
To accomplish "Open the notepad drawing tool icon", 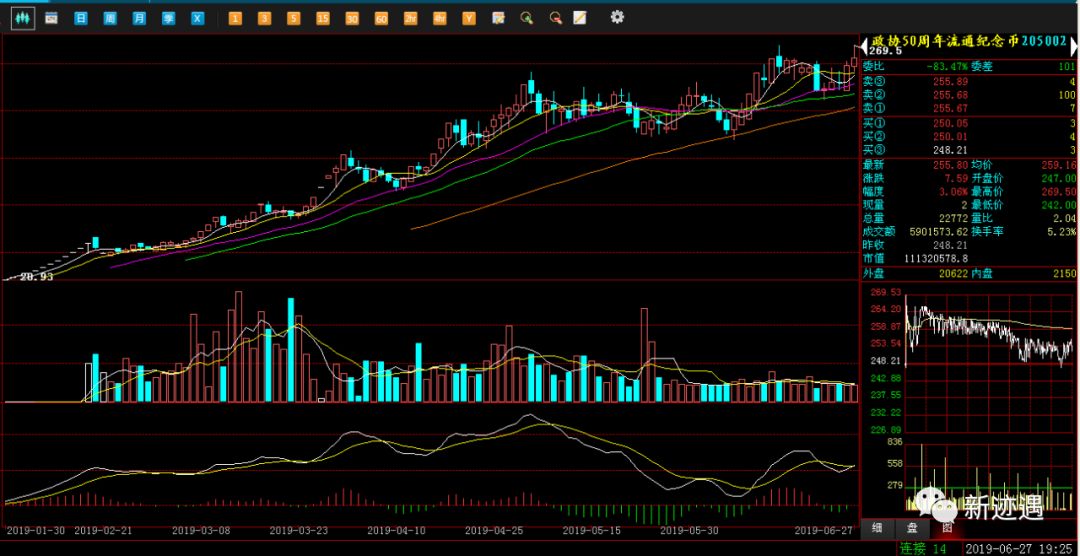I will [580, 19].
